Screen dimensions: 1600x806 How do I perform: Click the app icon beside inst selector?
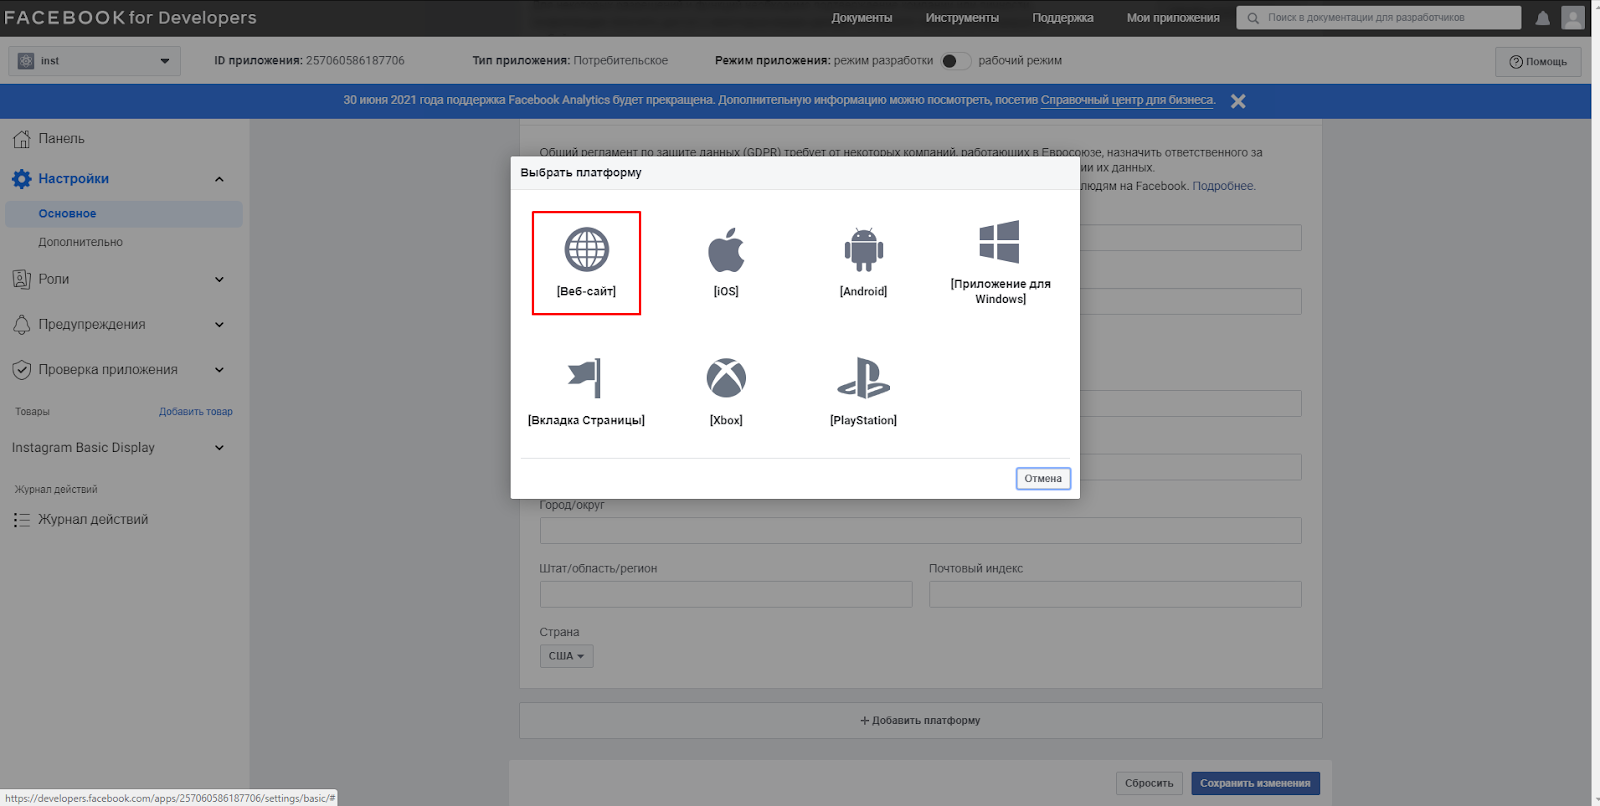click(26, 61)
